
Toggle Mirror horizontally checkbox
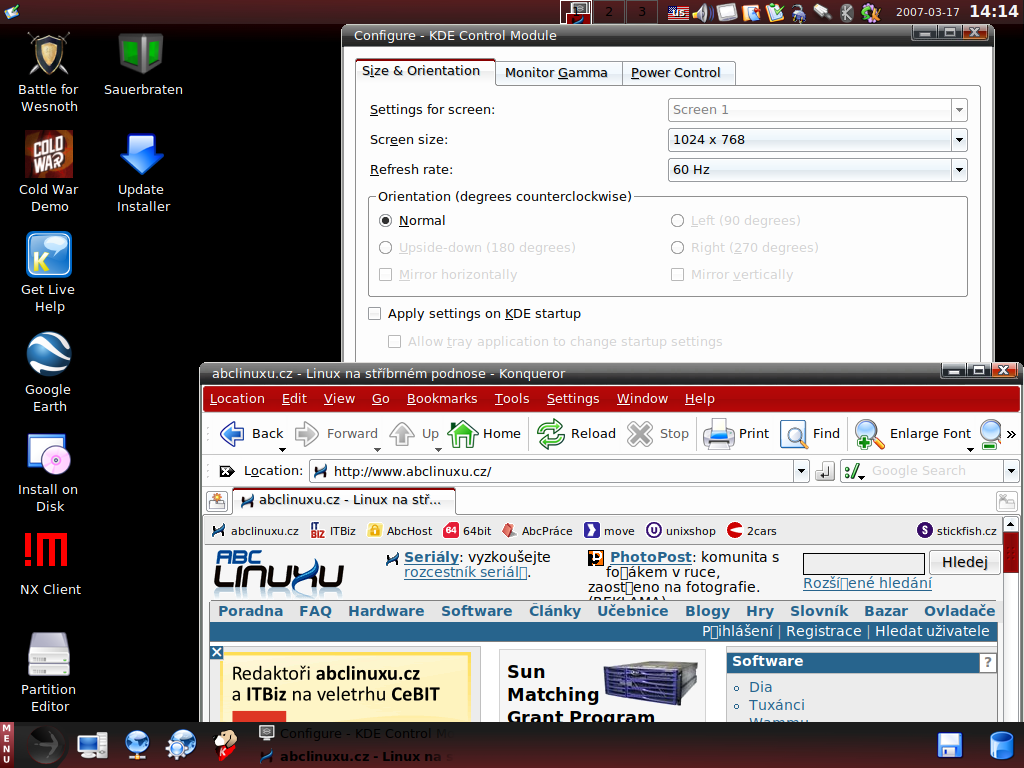click(385, 274)
